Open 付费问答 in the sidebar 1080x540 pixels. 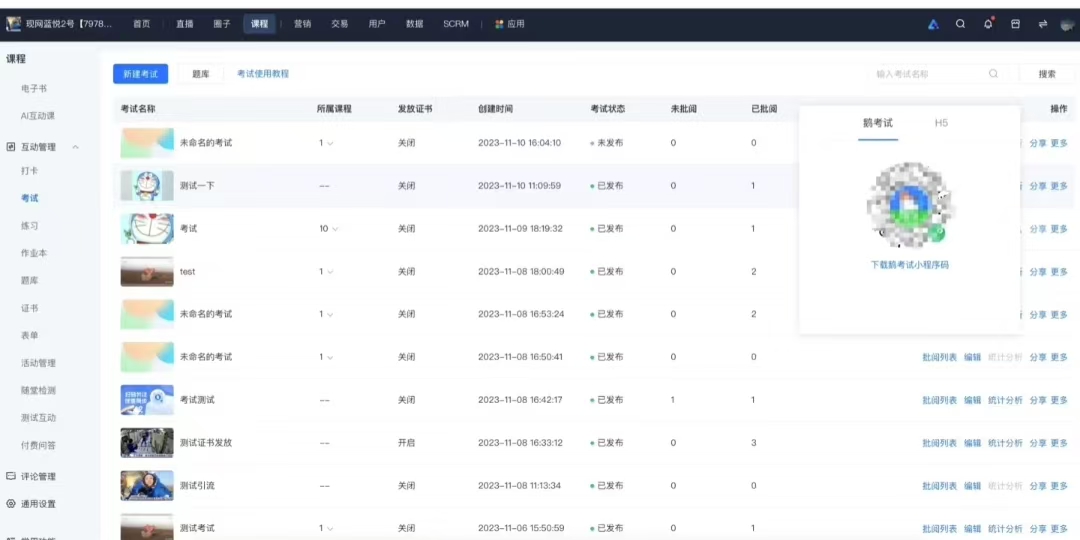pos(38,445)
